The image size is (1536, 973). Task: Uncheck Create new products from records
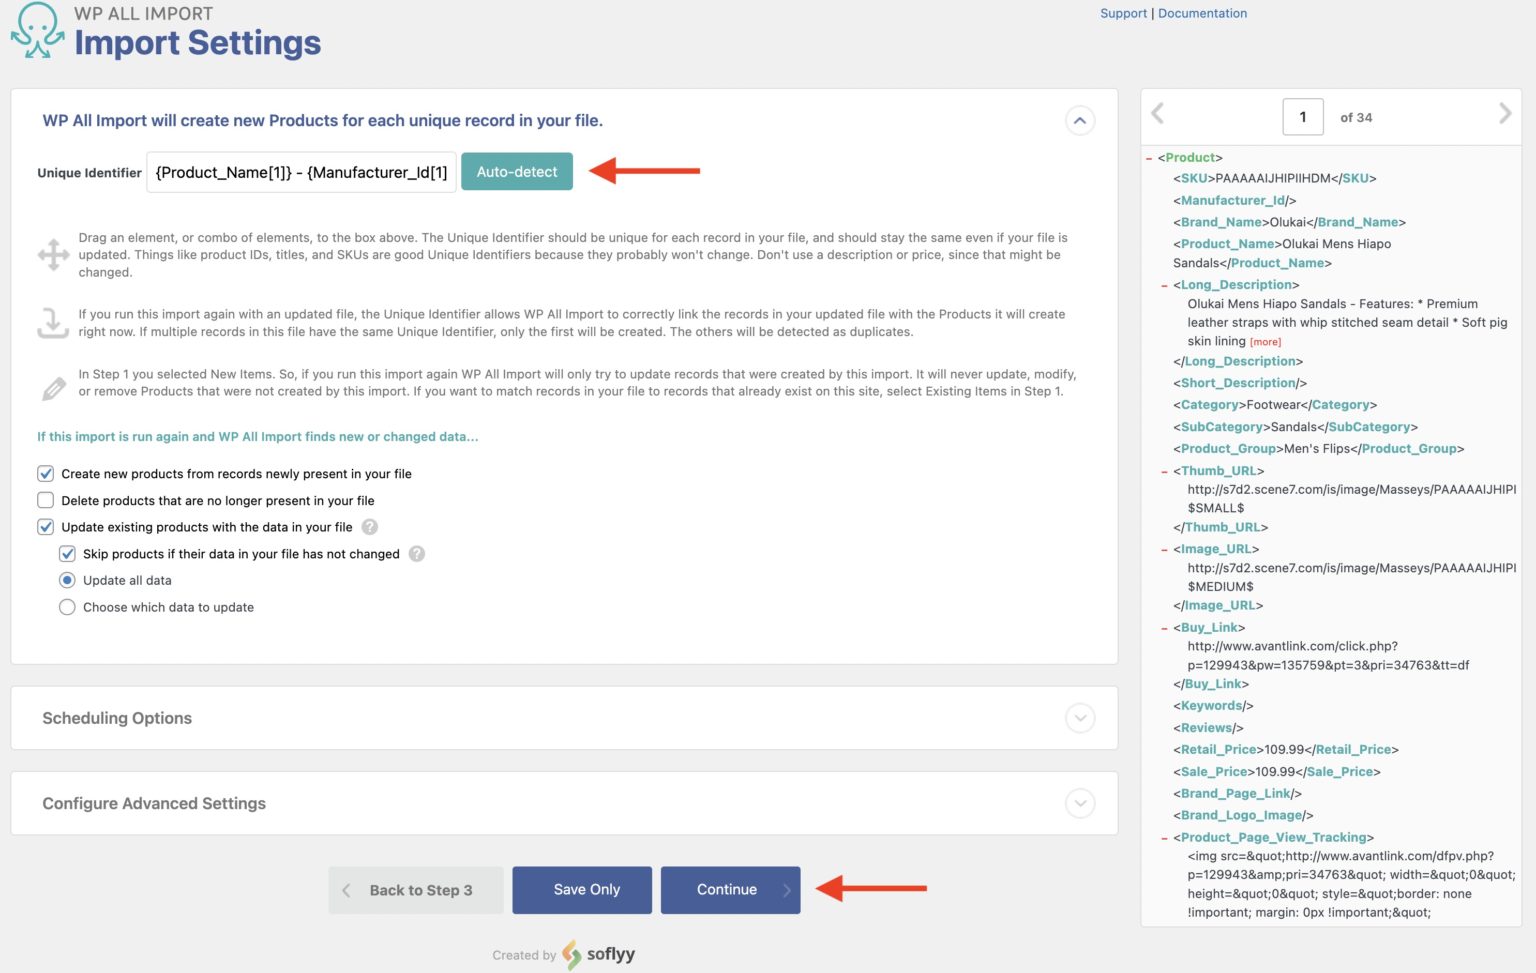coord(46,474)
